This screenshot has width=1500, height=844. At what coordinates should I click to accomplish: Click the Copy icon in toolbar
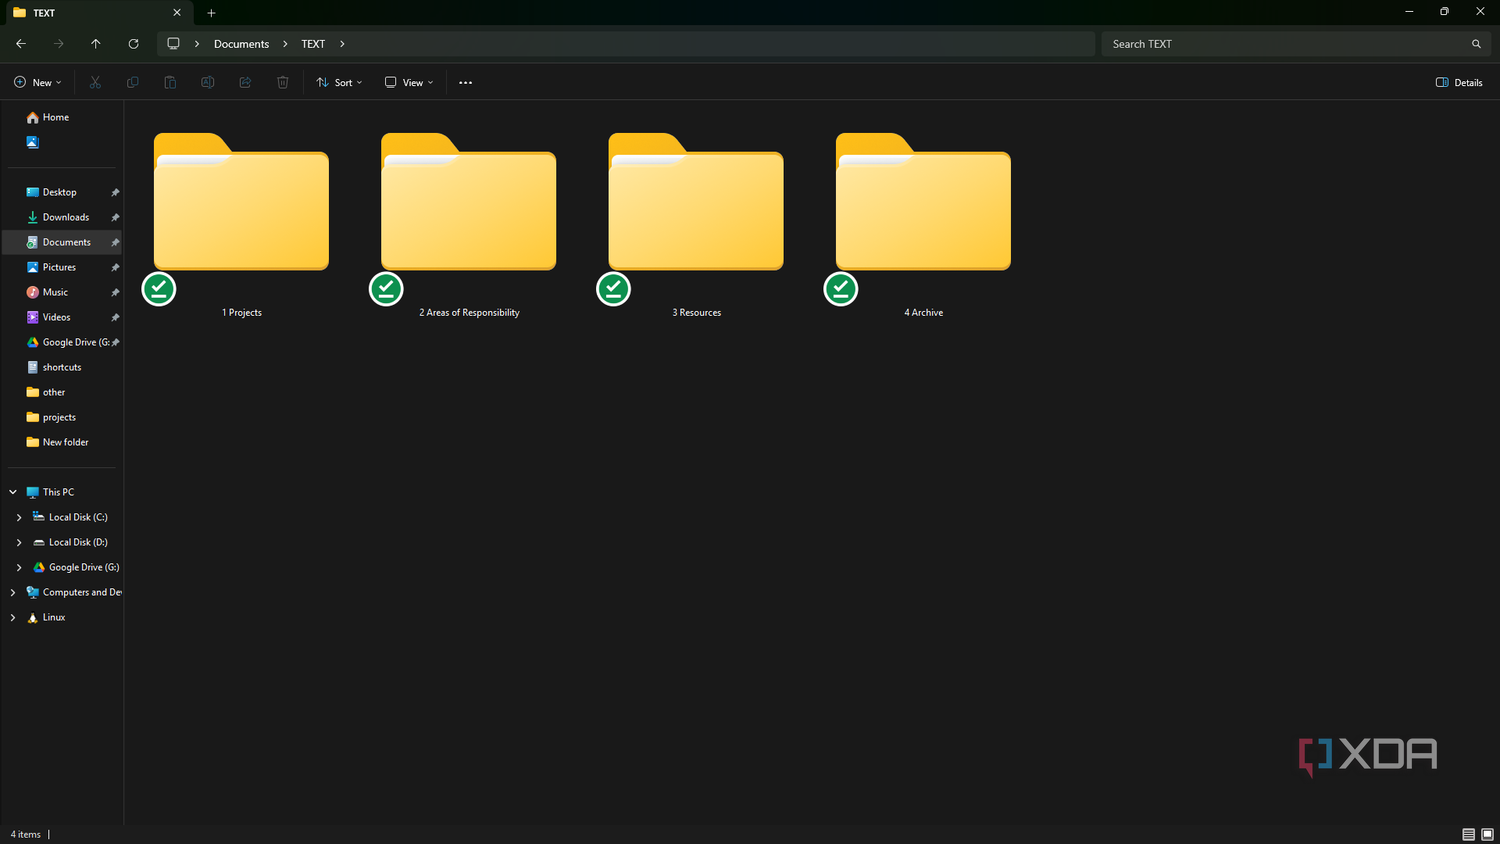pos(133,82)
